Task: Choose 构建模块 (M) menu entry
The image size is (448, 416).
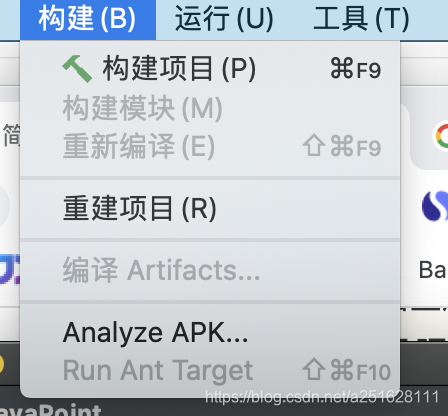Action: (x=210, y=108)
